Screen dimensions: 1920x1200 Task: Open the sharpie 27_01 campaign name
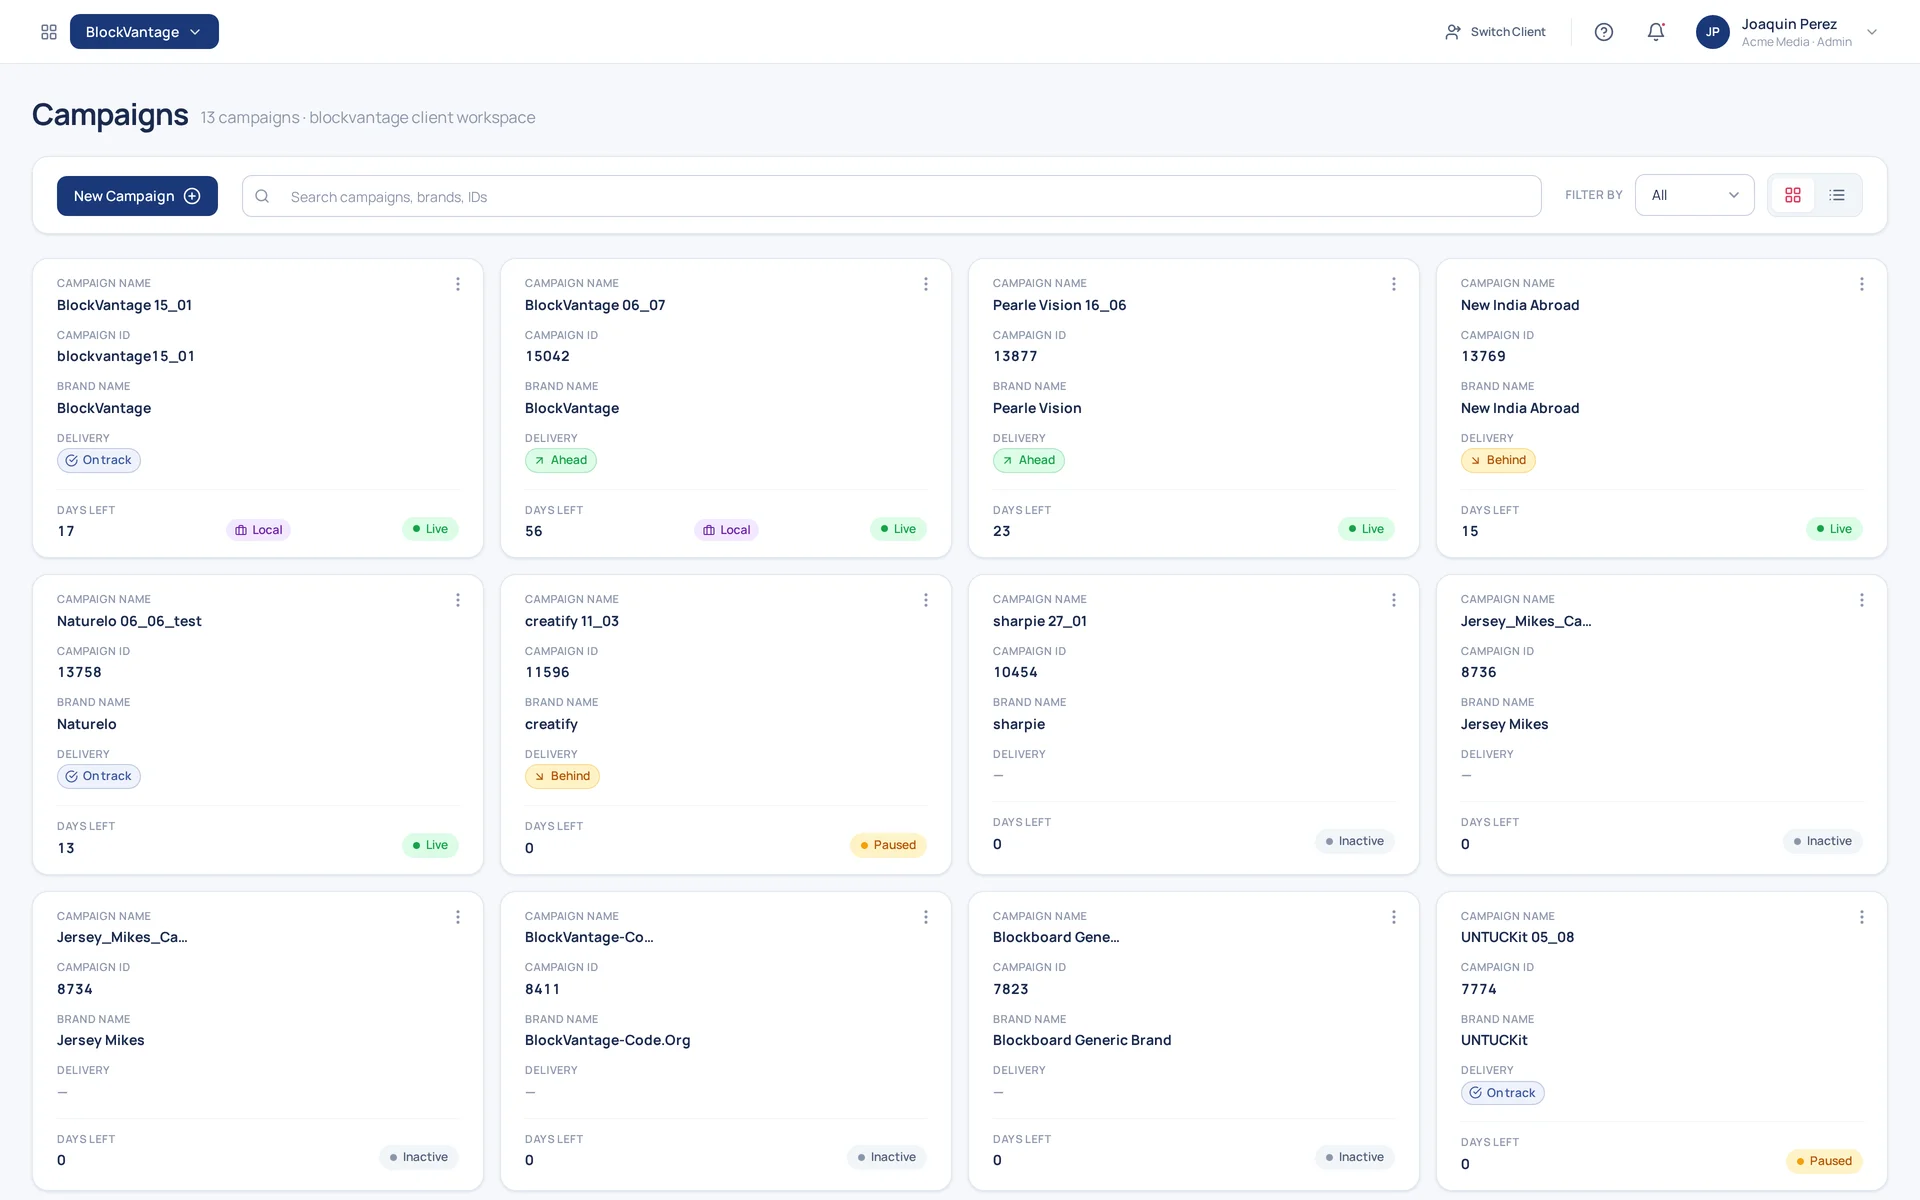pos(1040,621)
